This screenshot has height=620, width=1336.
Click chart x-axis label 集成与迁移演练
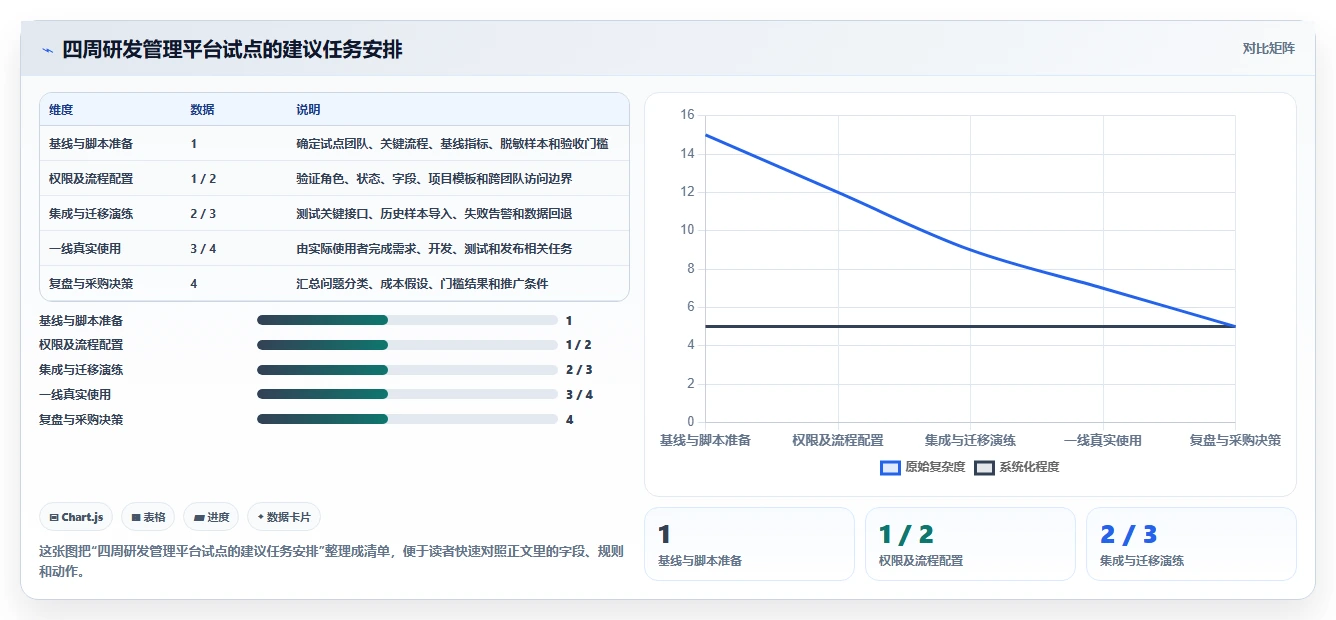(x=970, y=440)
